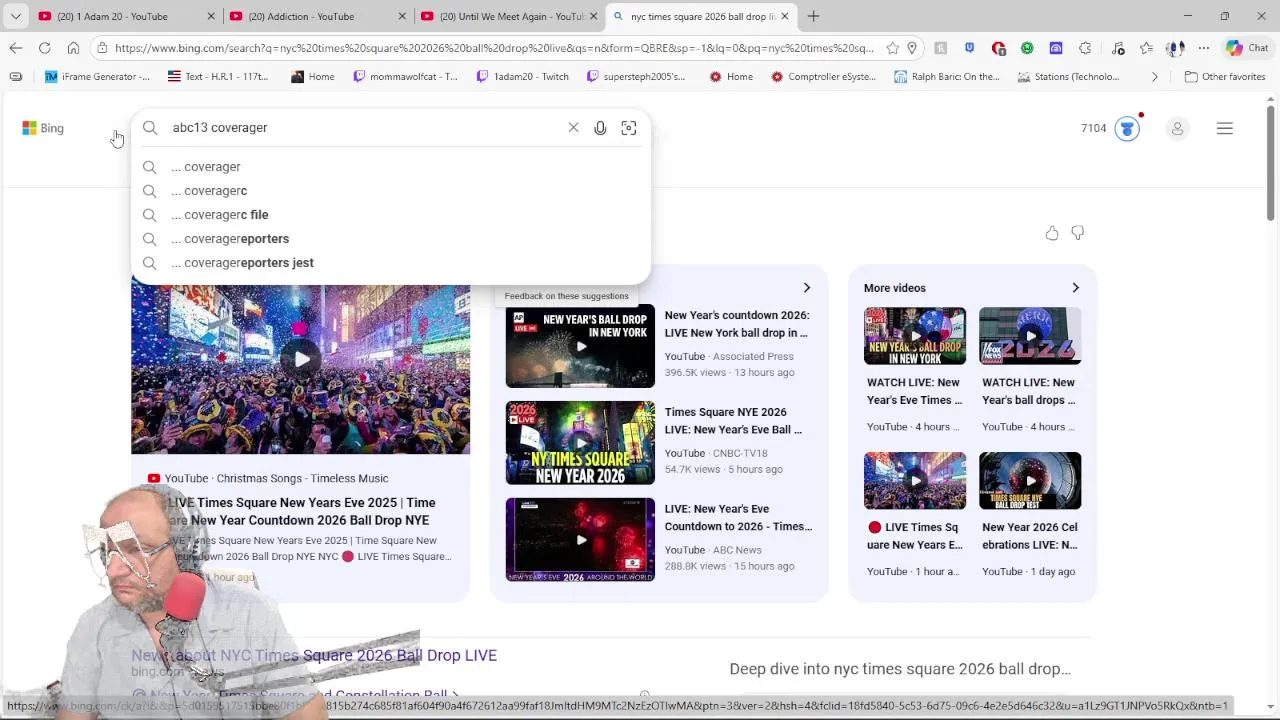
Task: Open the tab actions dropdown arrow
Action: coord(16,16)
